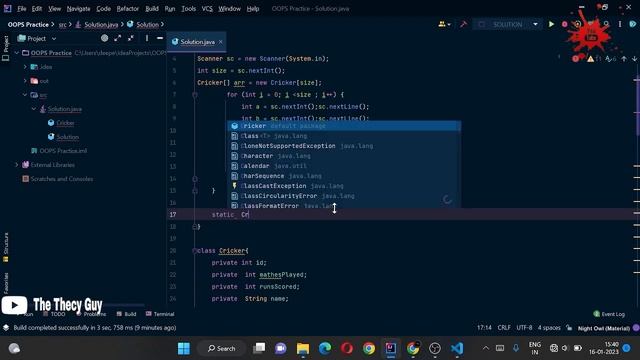Choose Character from completion list
This screenshot has height=360, width=640.
(344, 156)
